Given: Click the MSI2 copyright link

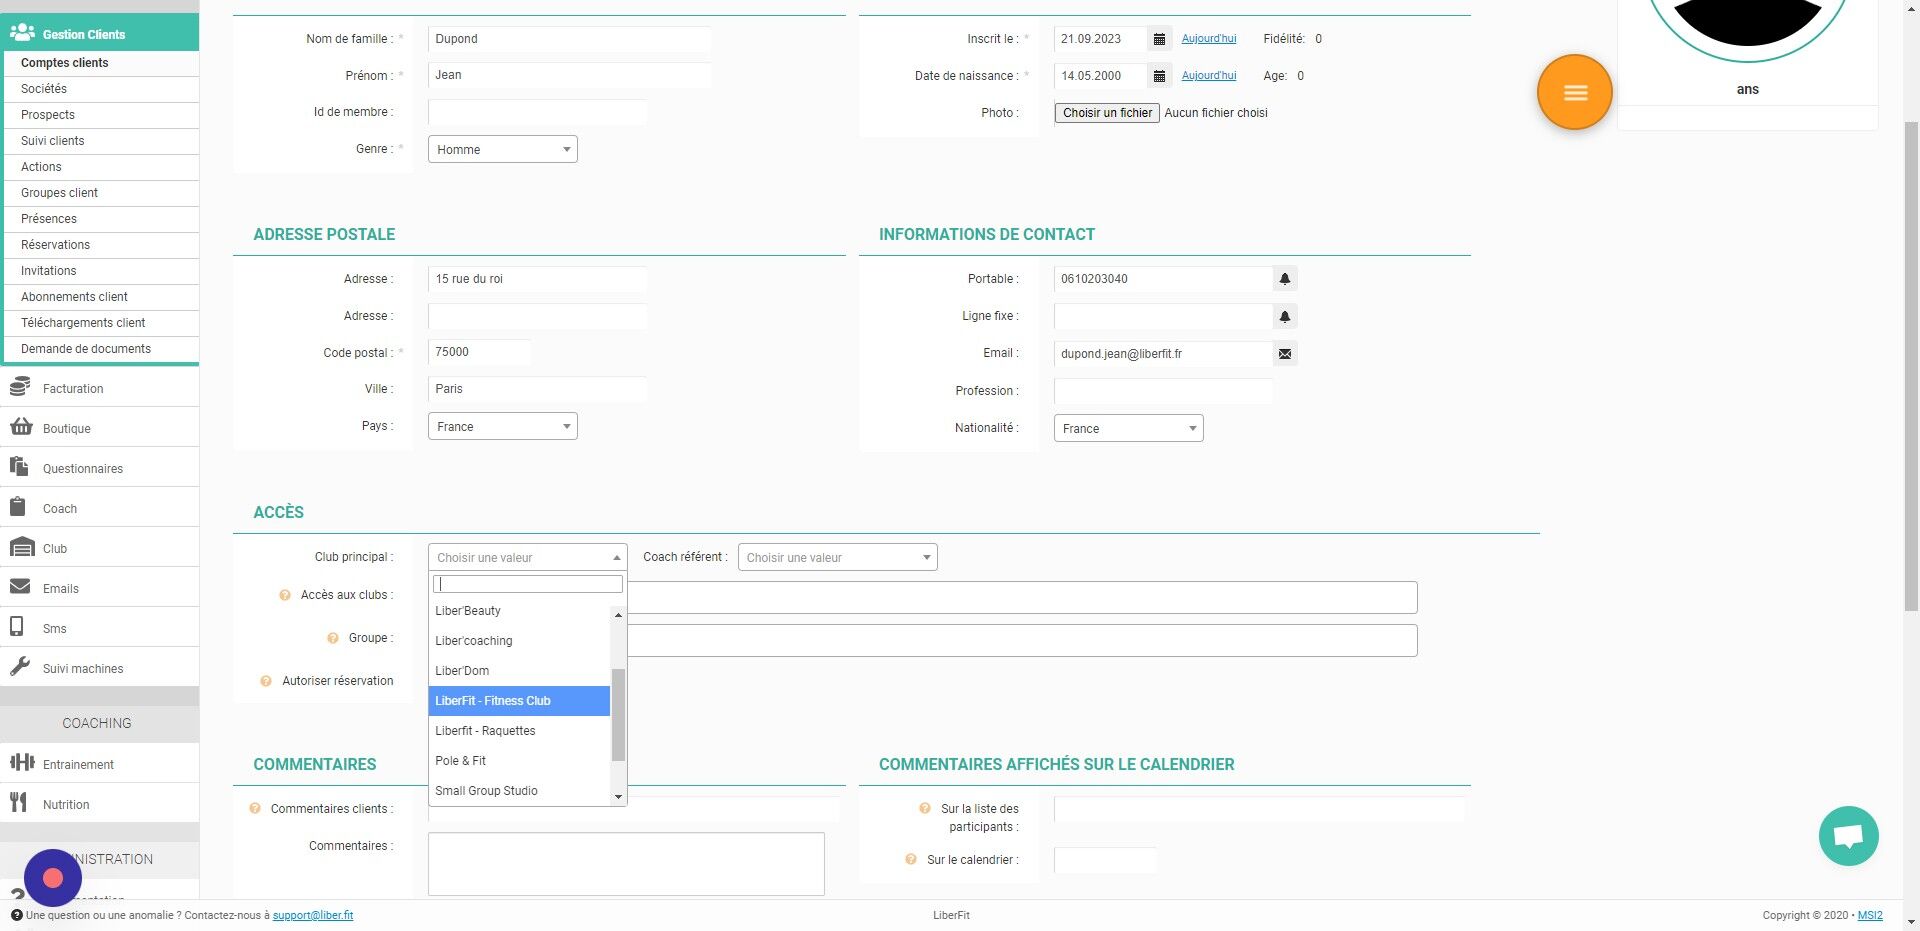Looking at the screenshot, I should 1870,915.
